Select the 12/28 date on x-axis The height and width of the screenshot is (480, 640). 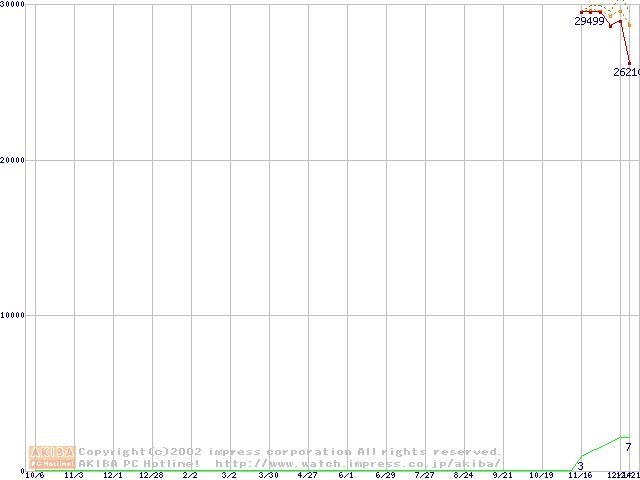(151, 476)
